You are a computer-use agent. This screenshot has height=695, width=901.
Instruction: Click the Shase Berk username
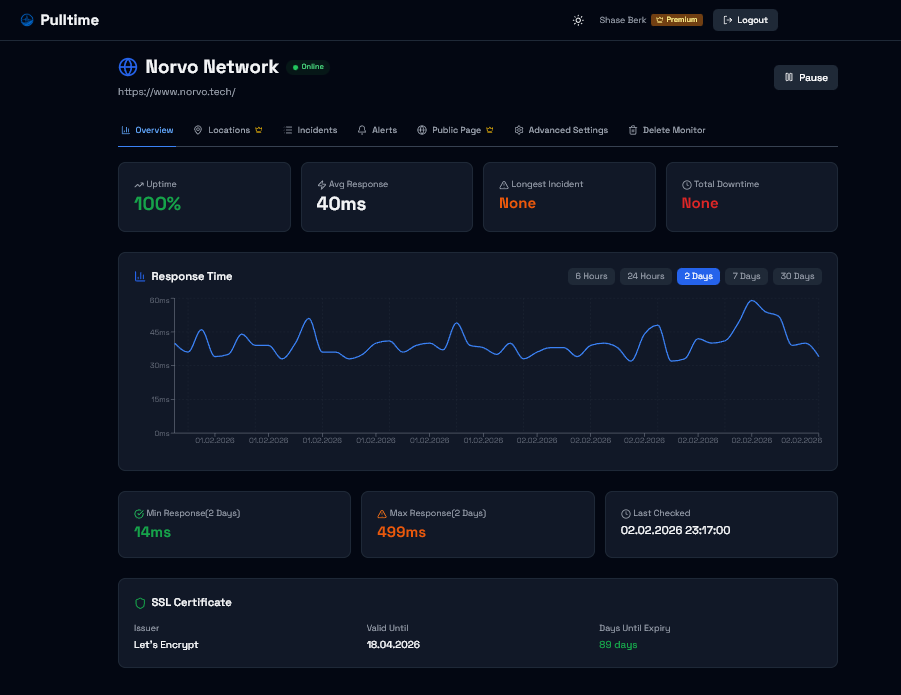click(623, 20)
